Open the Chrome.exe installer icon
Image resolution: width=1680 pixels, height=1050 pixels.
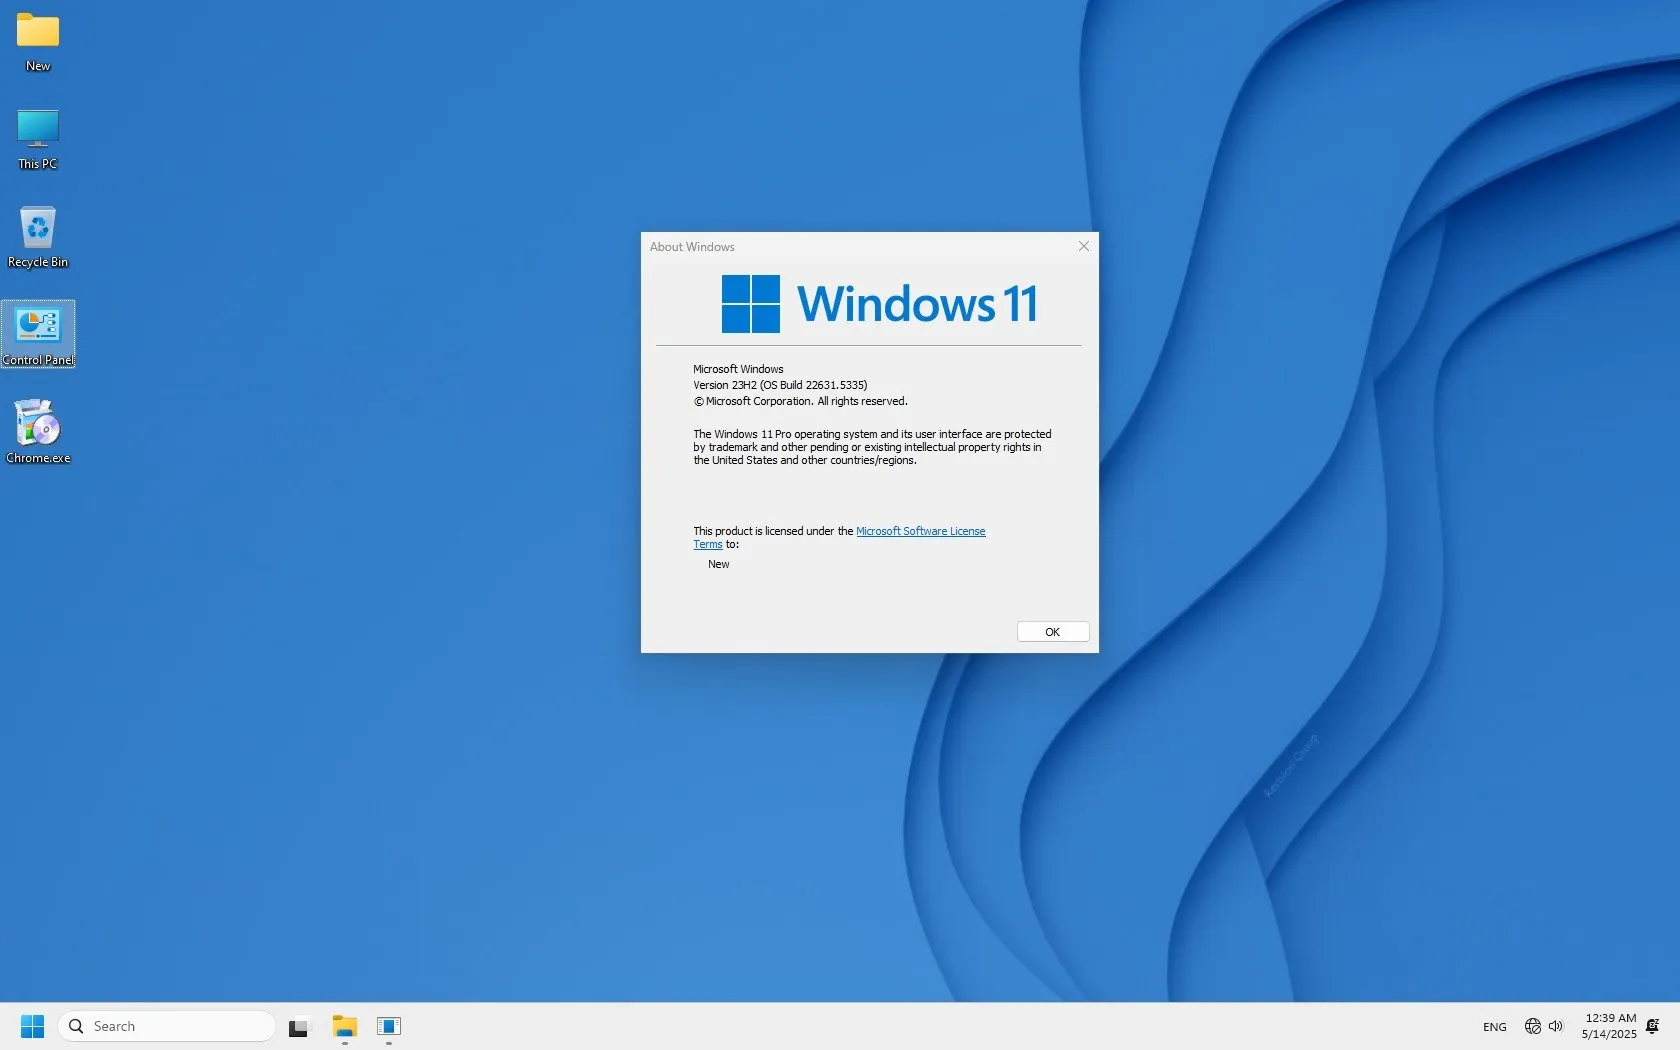(38, 425)
